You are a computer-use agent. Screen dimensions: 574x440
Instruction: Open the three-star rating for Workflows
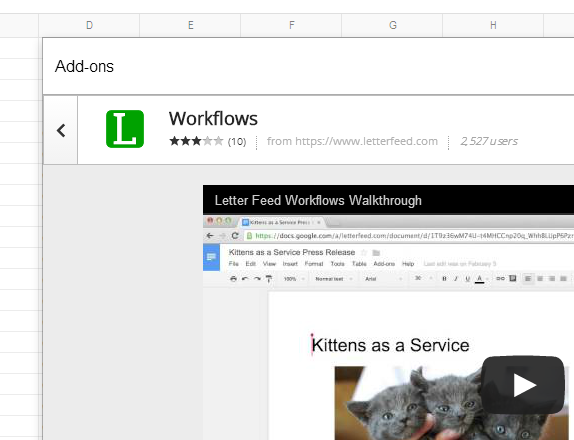[x=196, y=141]
